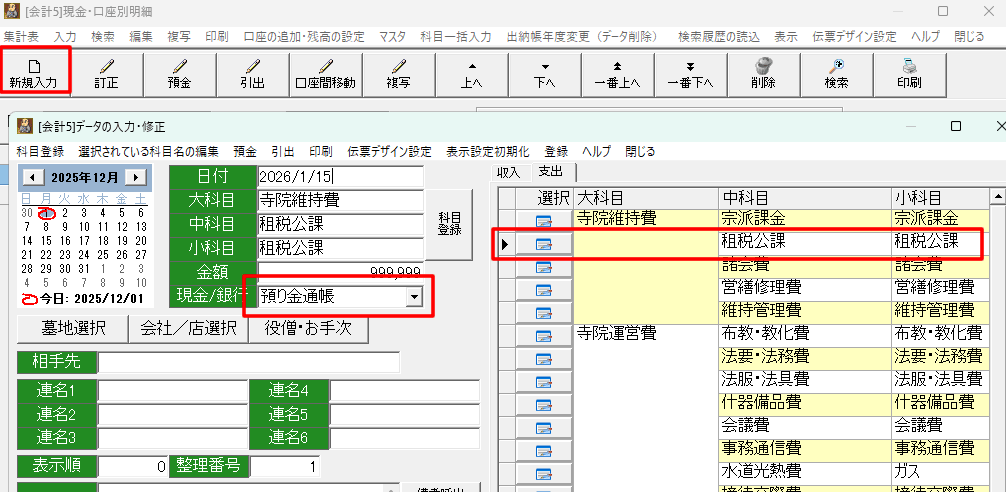Click select icon for 宗派課金 row
The height and width of the screenshot is (492, 1006).
coord(544,219)
